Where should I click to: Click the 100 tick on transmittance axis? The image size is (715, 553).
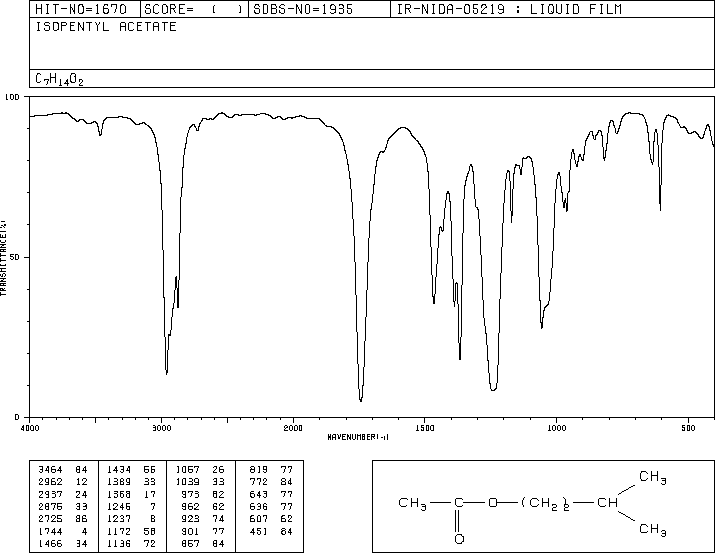click(x=12, y=97)
